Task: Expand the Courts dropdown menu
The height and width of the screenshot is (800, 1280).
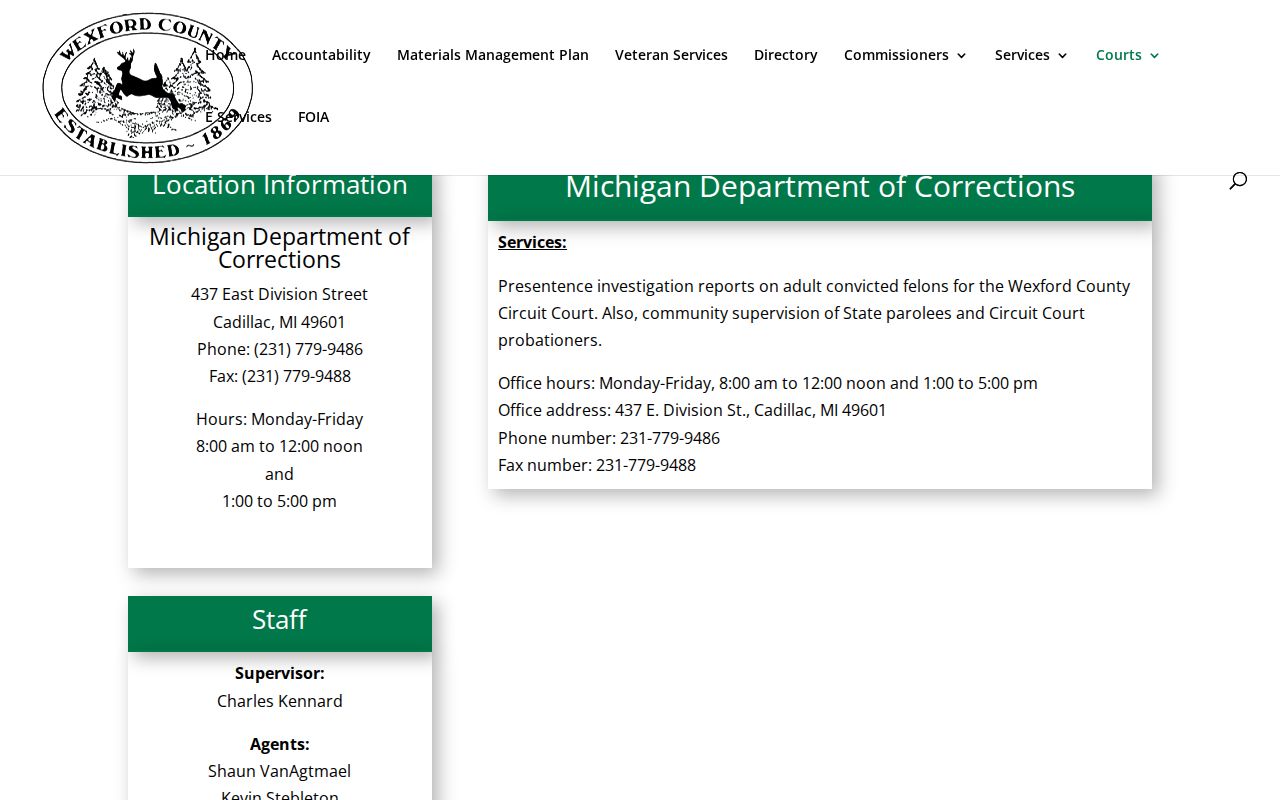Action: coord(1128,55)
